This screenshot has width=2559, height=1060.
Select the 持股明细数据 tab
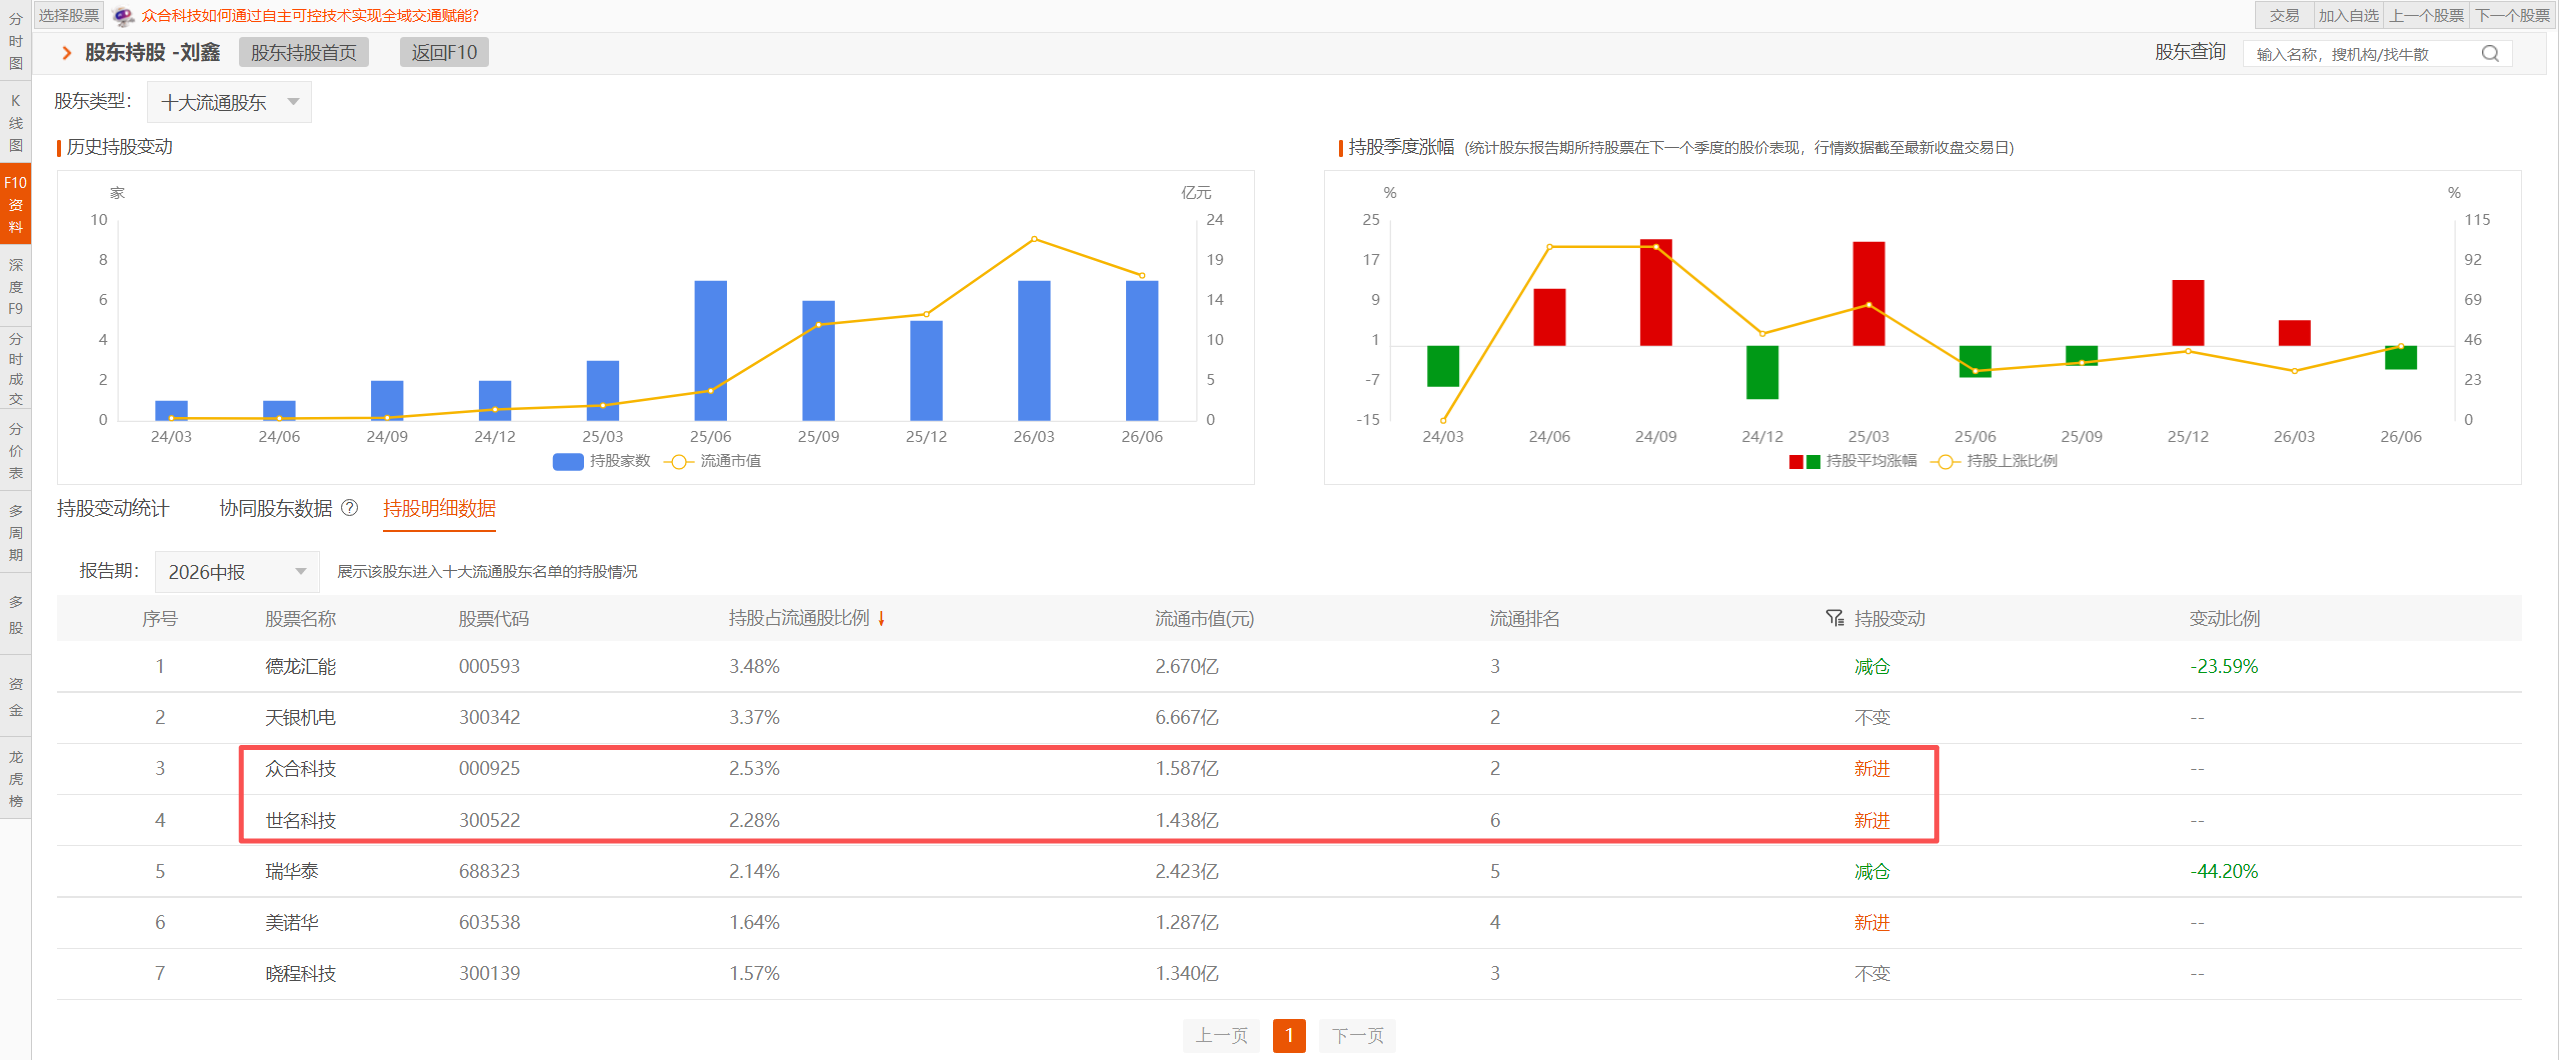439,508
